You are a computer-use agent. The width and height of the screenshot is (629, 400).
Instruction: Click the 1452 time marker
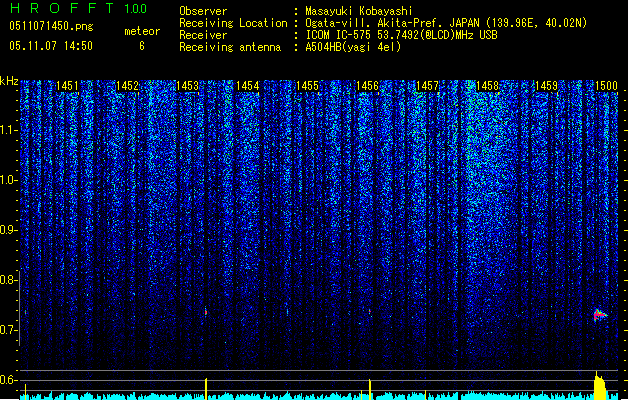tap(127, 85)
